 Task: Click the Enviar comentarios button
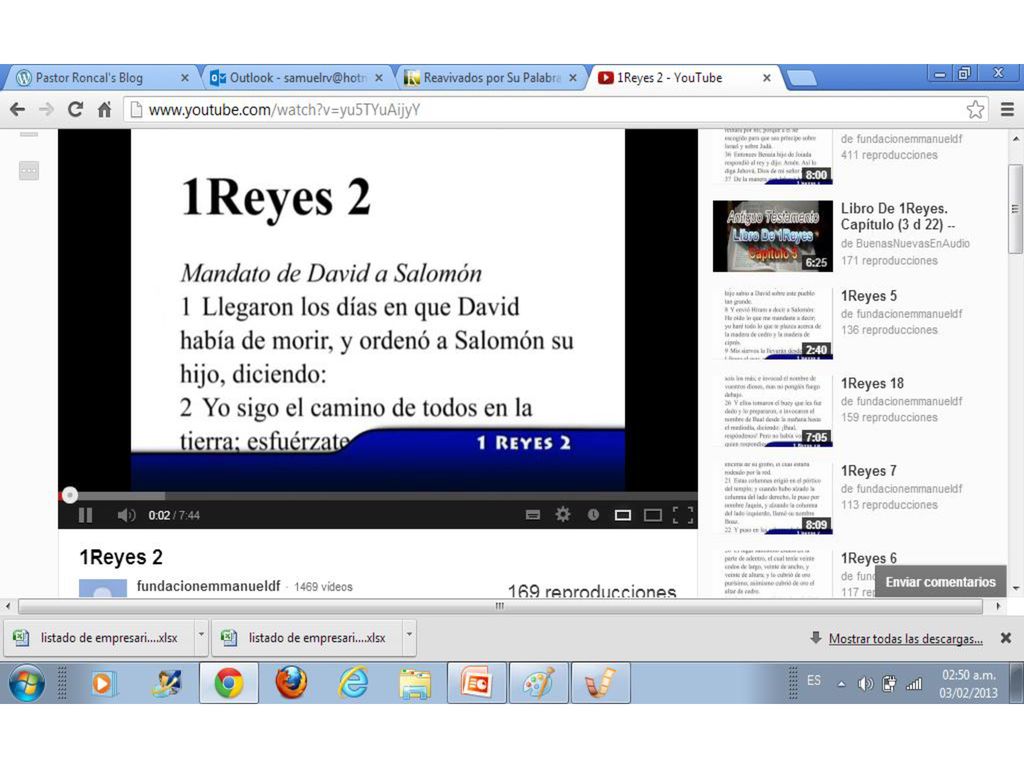point(940,582)
